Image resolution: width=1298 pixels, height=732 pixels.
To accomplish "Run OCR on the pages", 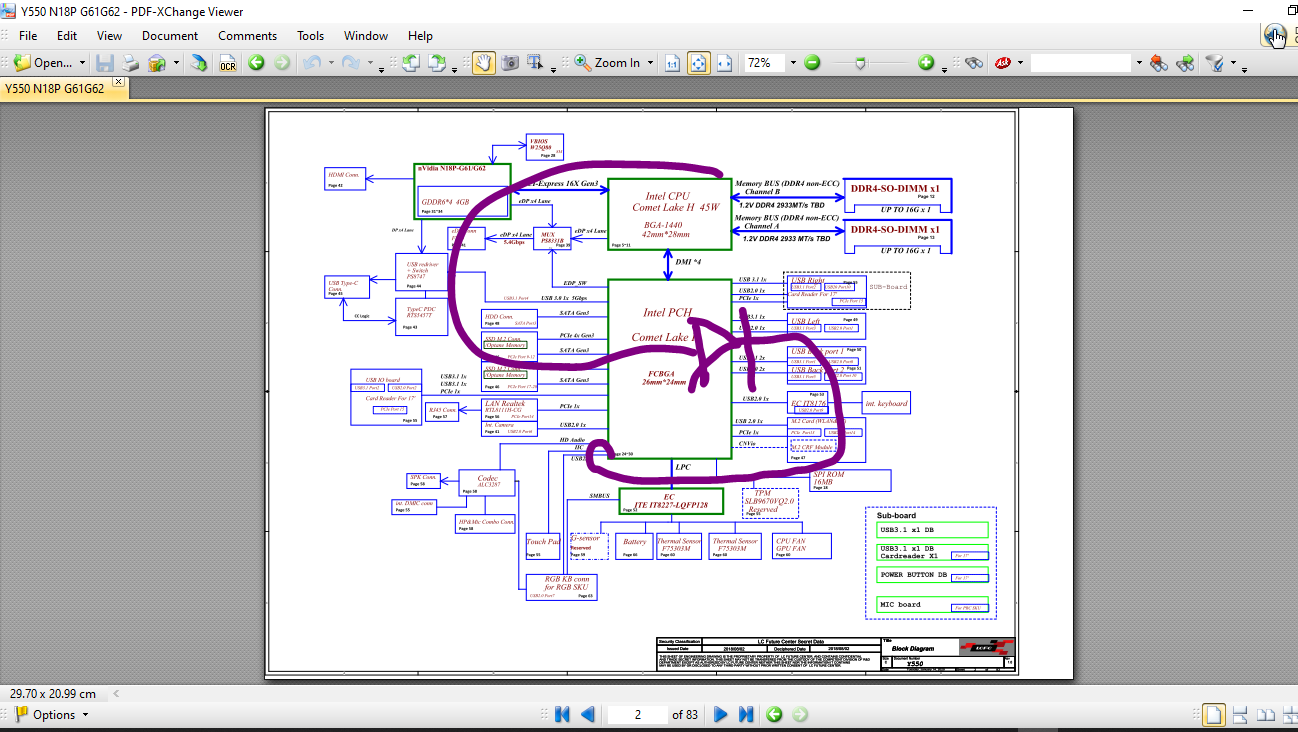I will point(228,63).
